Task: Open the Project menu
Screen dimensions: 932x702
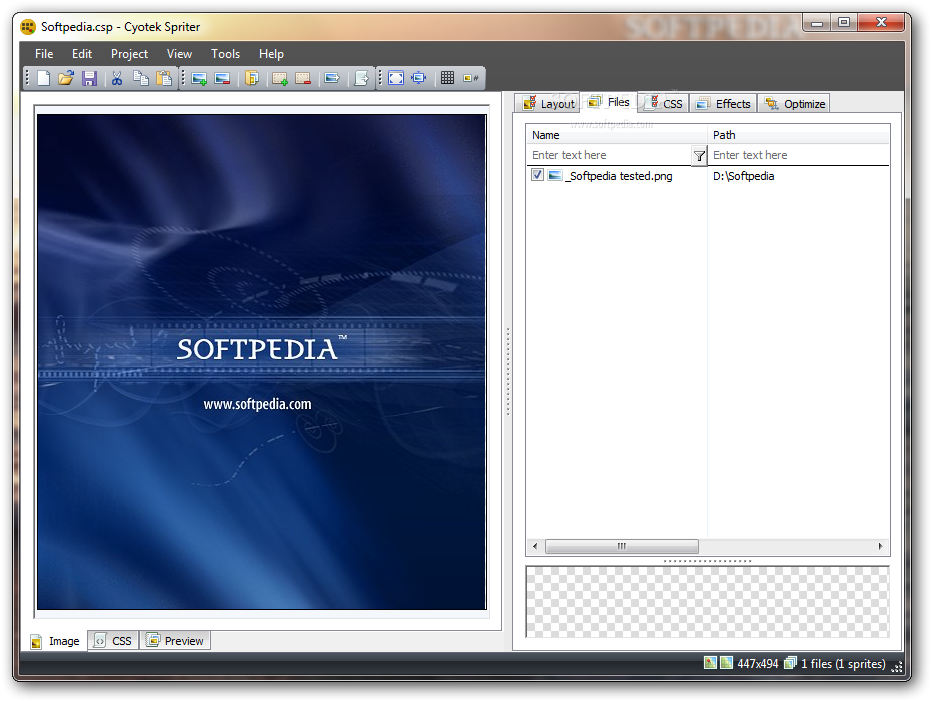Action: 129,54
